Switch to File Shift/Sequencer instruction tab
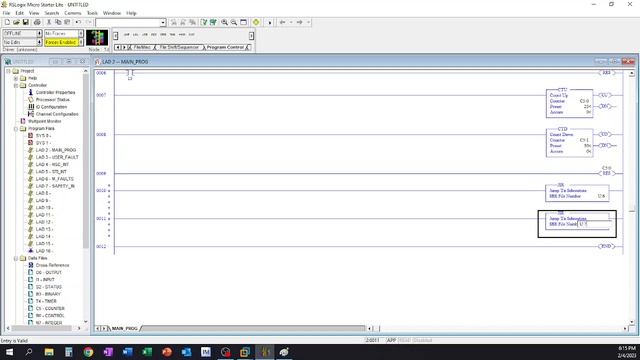The height and width of the screenshot is (360, 640). tap(179, 47)
